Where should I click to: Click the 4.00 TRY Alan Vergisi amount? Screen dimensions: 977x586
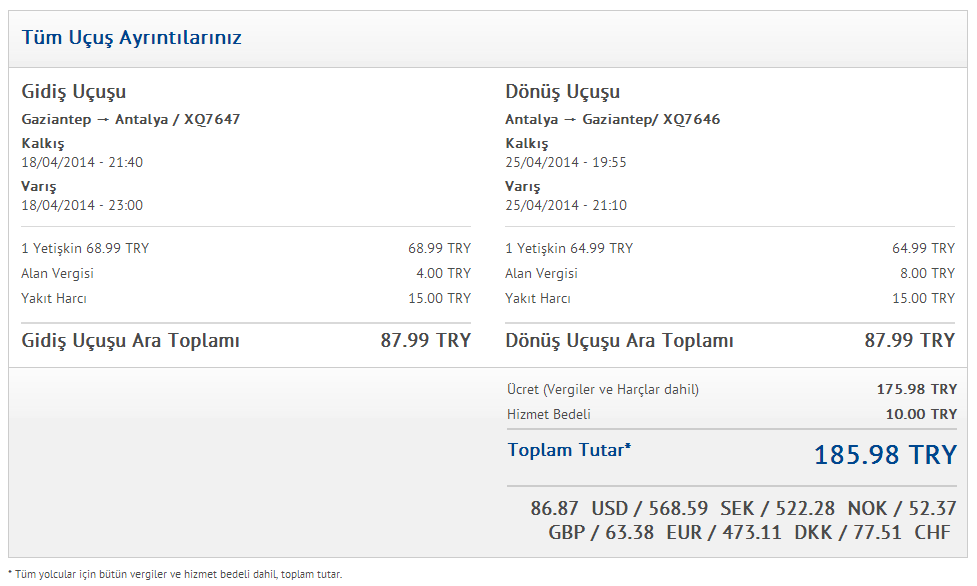(444, 273)
